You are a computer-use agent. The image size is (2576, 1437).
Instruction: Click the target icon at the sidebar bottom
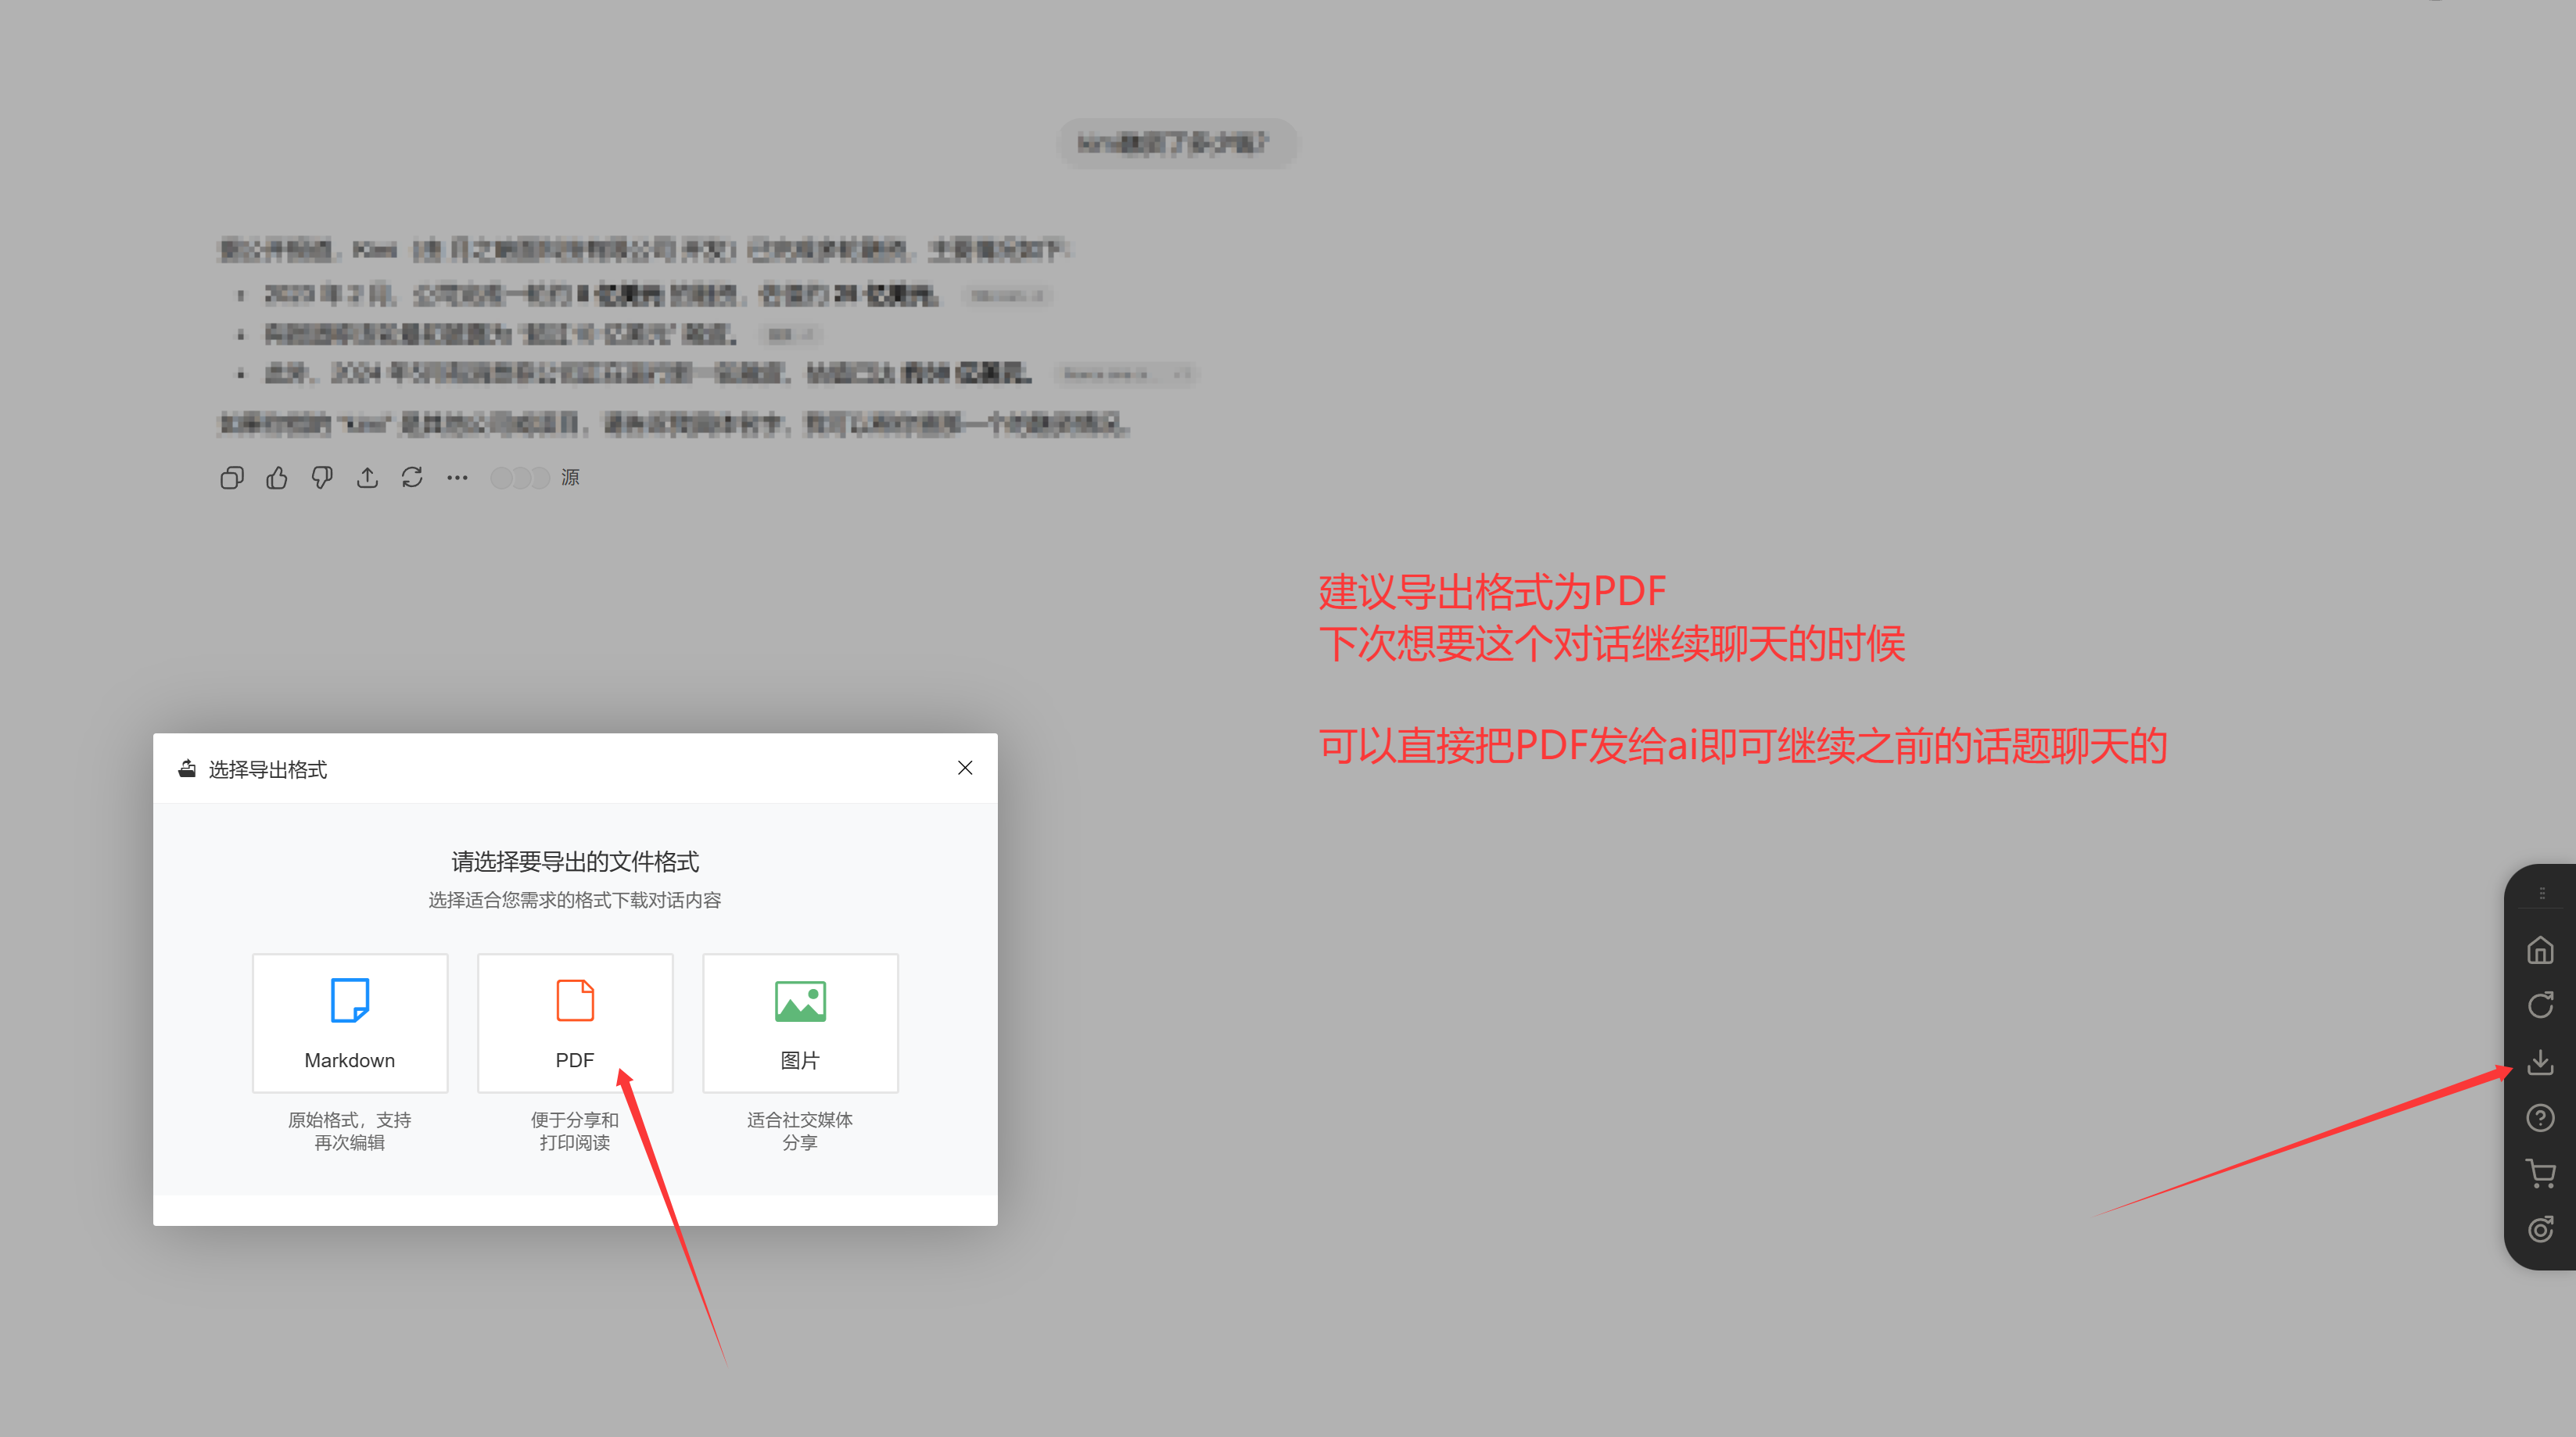(2540, 1229)
